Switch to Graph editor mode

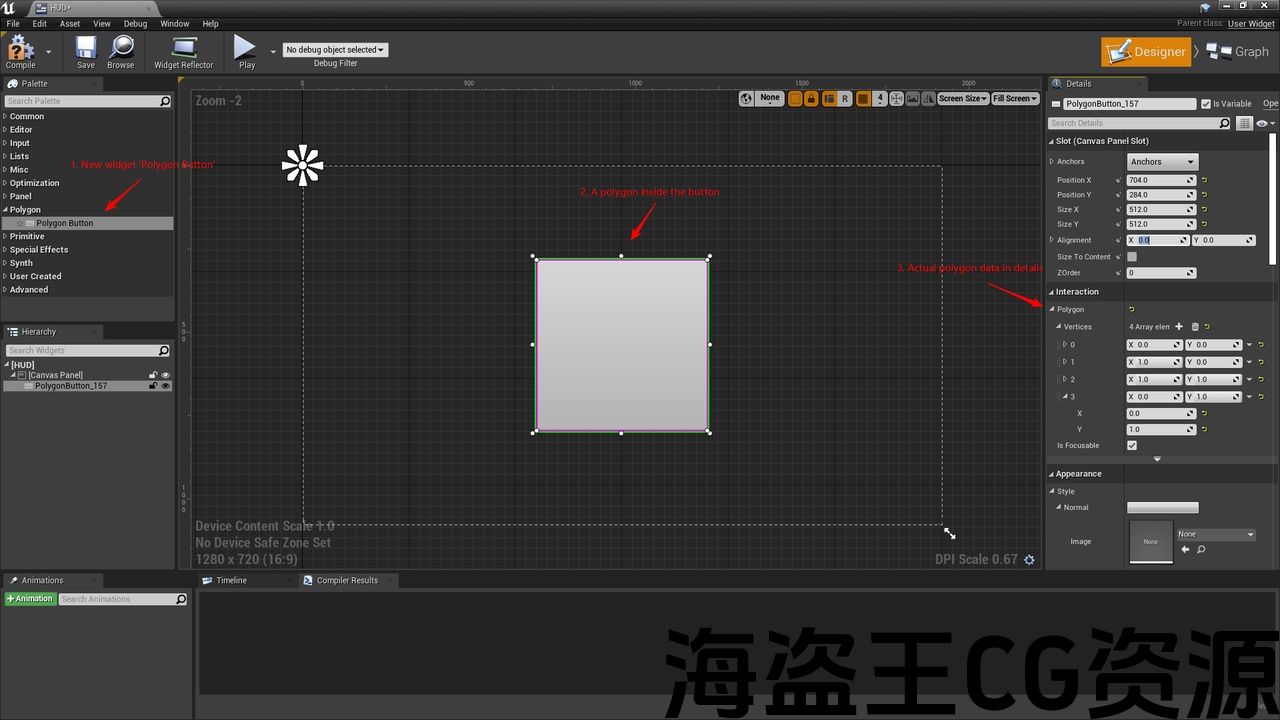coord(1238,52)
